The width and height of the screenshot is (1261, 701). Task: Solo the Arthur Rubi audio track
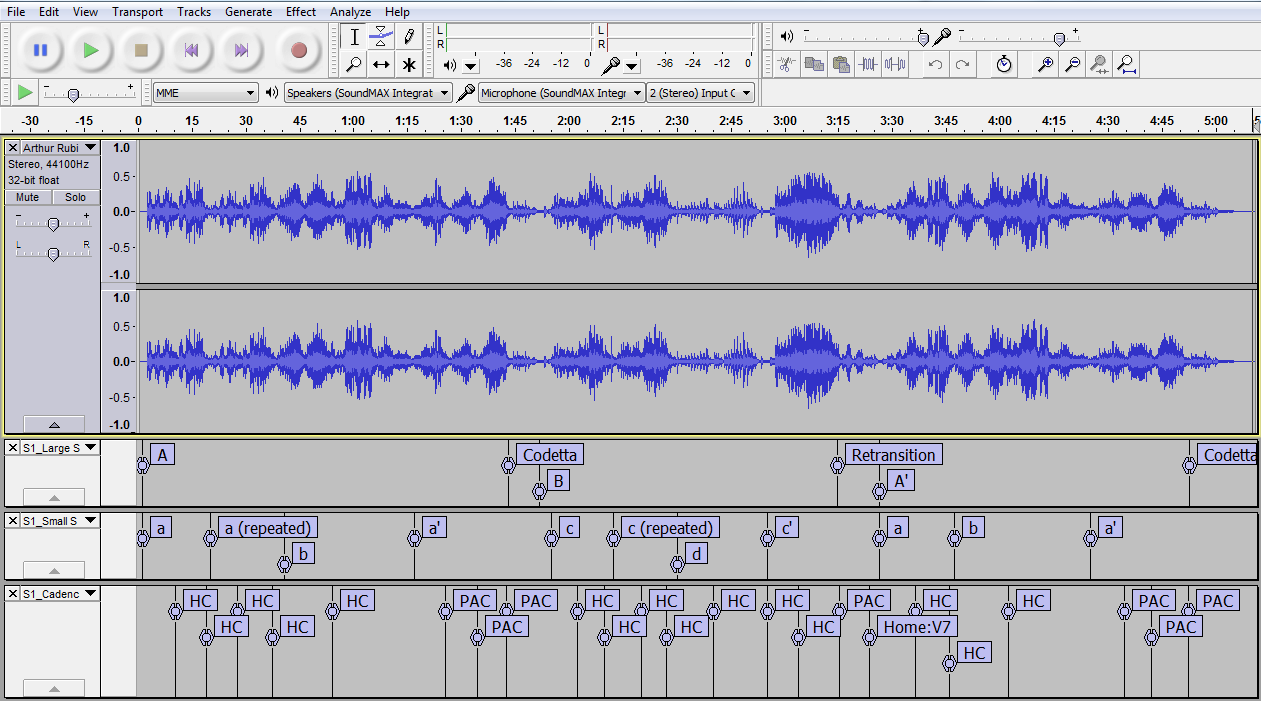76,197
